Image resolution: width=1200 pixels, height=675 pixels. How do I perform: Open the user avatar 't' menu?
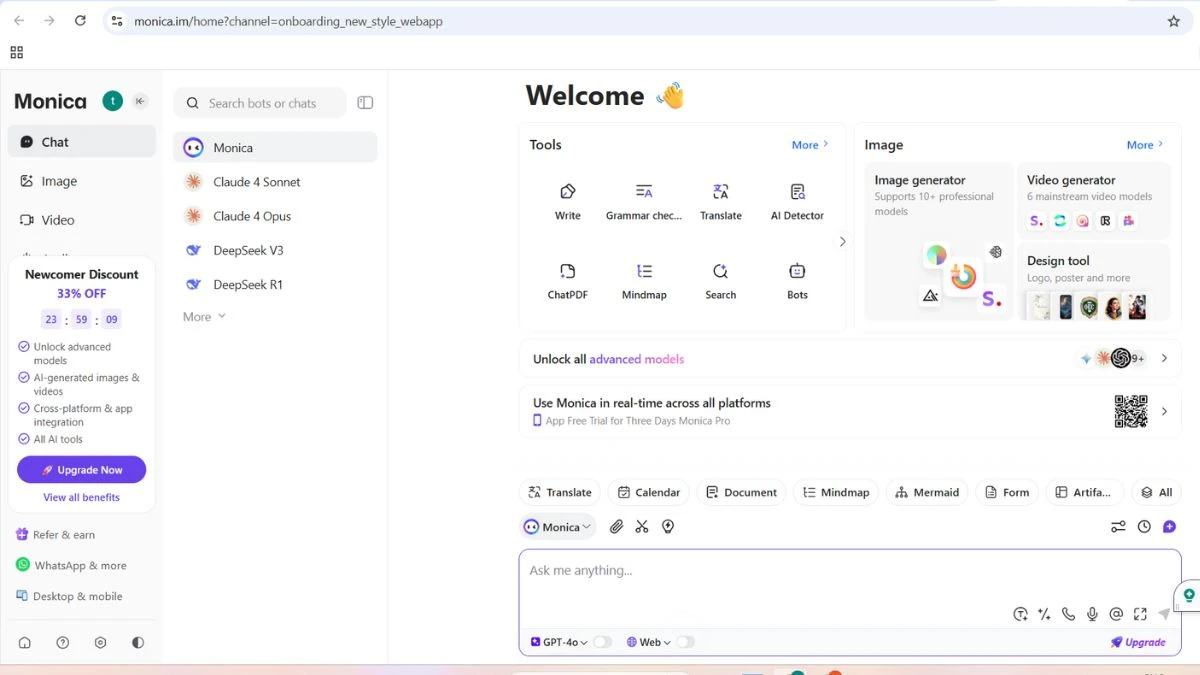[113, 101]
